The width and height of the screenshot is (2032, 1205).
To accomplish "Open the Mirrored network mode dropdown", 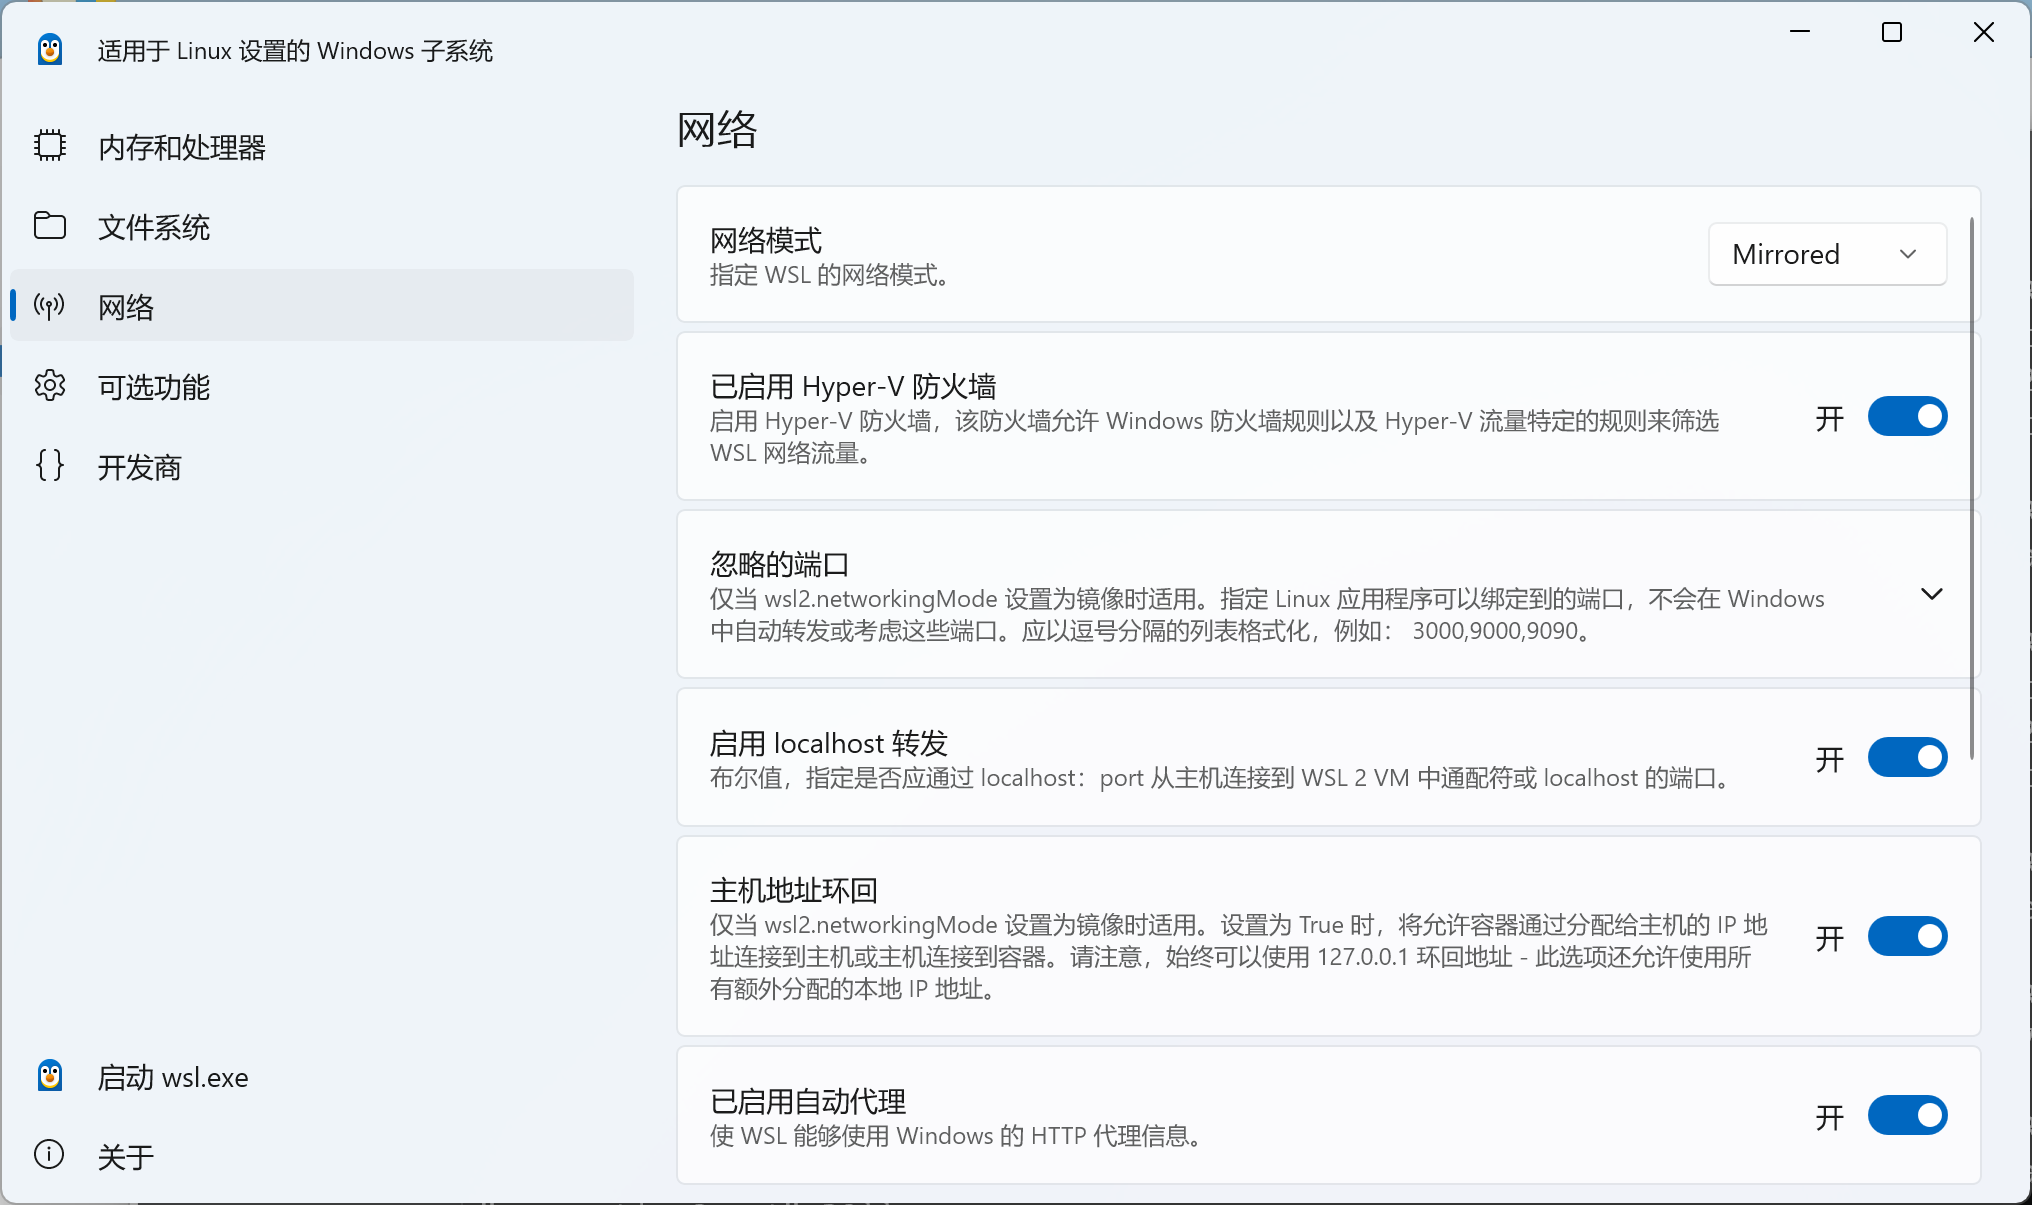I will coord(1826,255).
